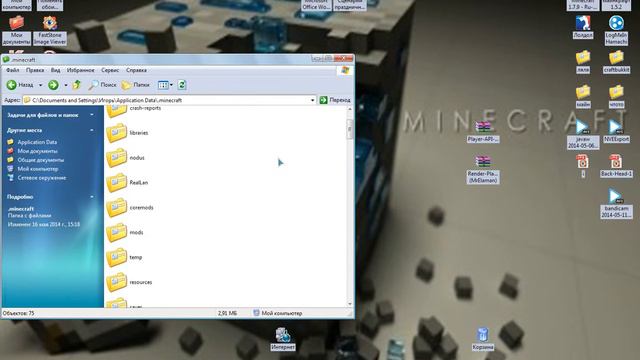Select the Render-Pla... (MrElaman) archive

pyautogui.click(x=483, y=169)
